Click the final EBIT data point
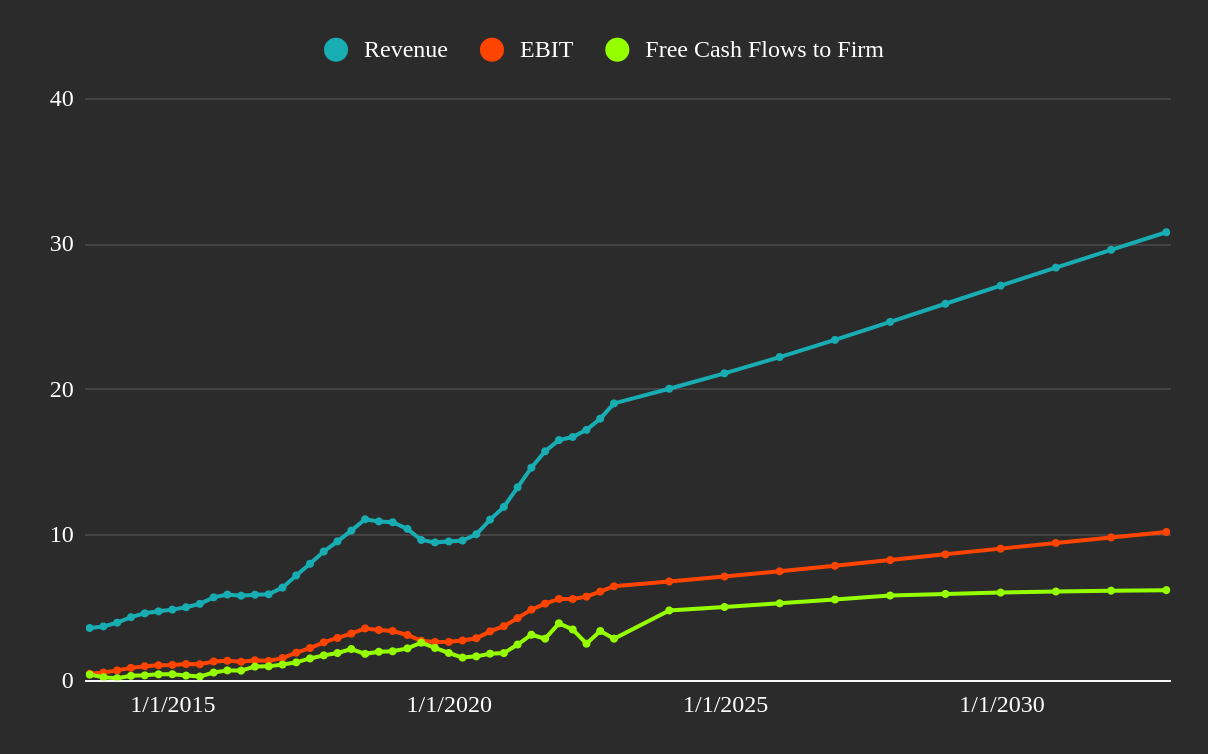The height and width of the screenshot is (754, 1208). point(1165,532)
